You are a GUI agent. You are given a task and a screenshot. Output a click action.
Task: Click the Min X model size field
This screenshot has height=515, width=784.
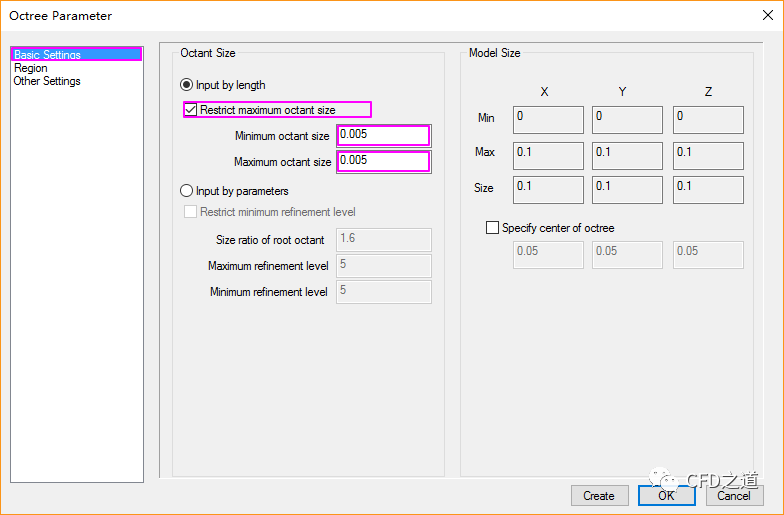coord(548,119)
